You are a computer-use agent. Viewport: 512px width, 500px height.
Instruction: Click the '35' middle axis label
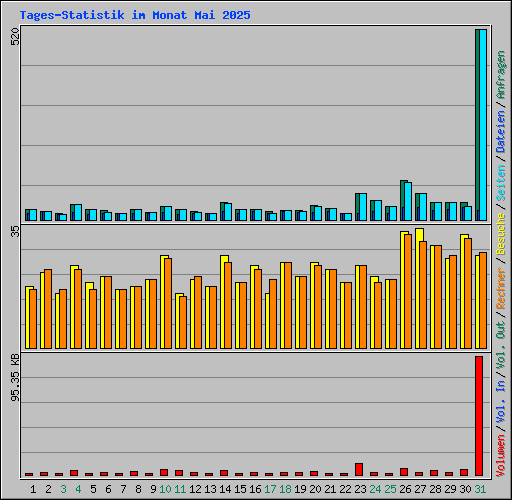(15, 231)
